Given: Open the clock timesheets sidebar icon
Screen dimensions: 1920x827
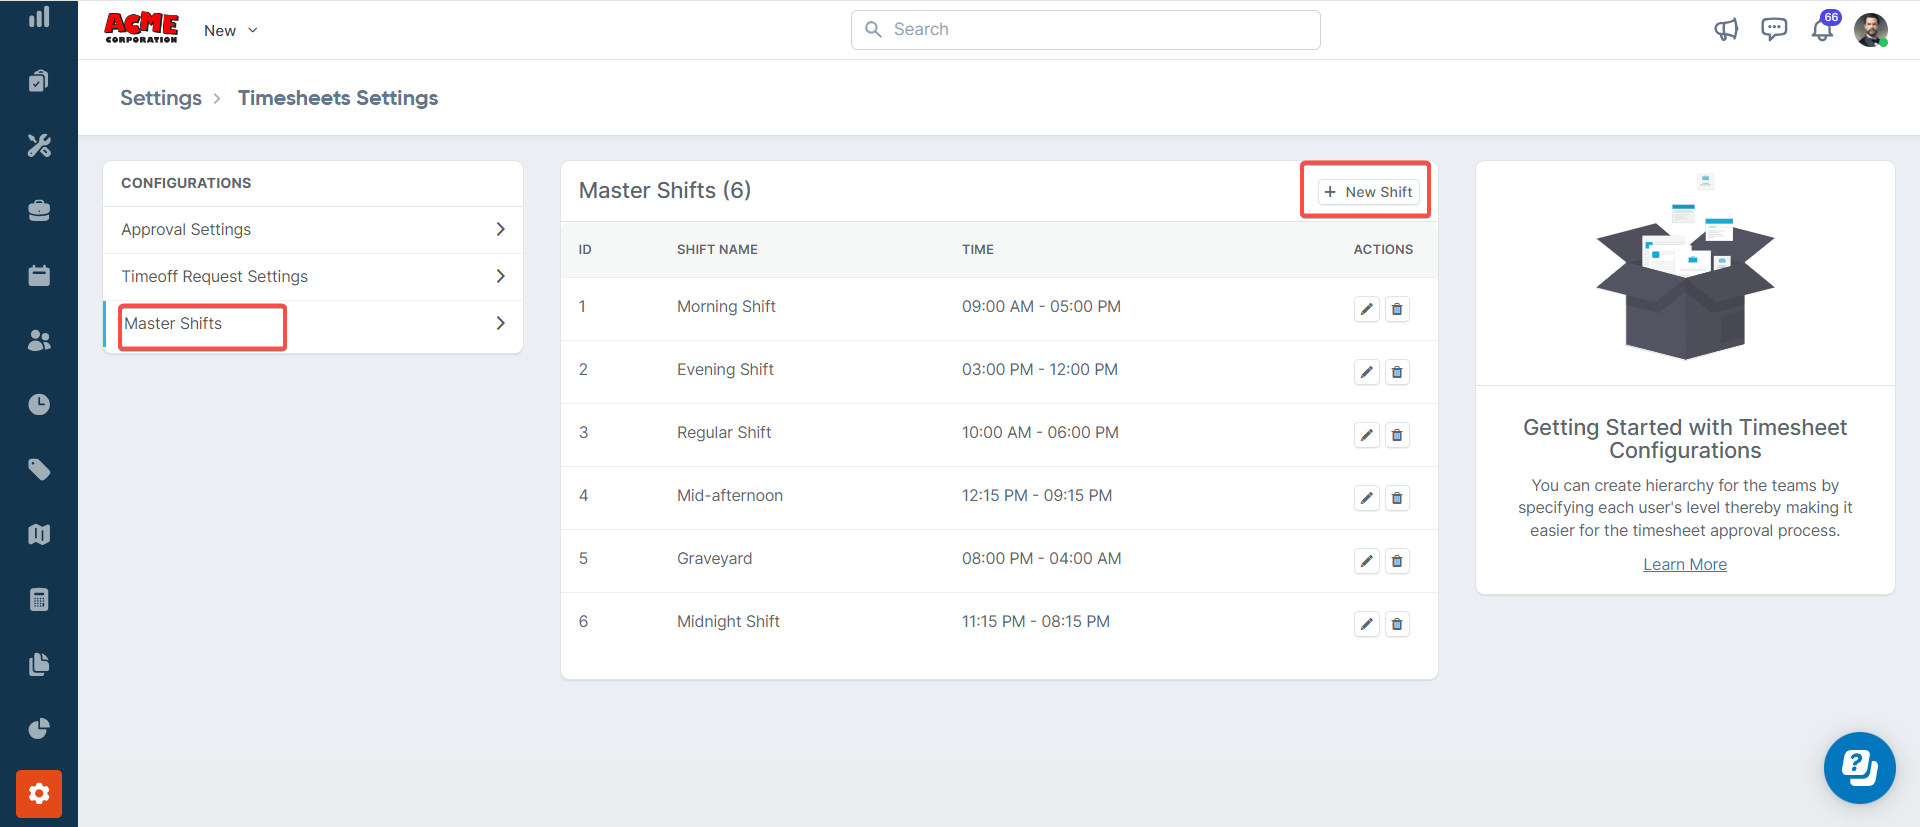Looking at the screenshot, I should coord(39,405).
